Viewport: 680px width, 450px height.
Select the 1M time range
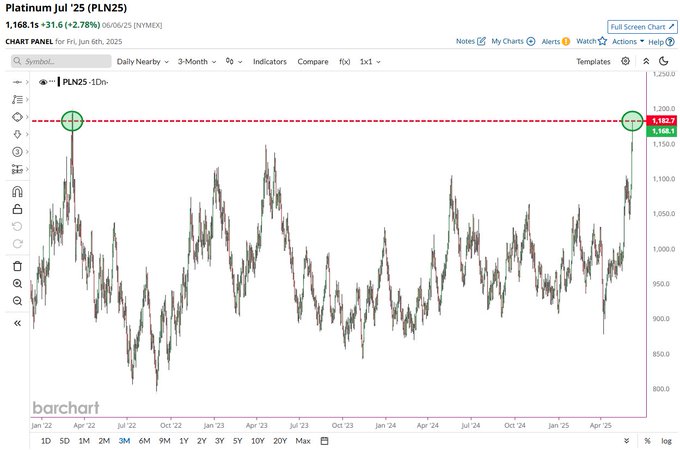pos(84,441)
